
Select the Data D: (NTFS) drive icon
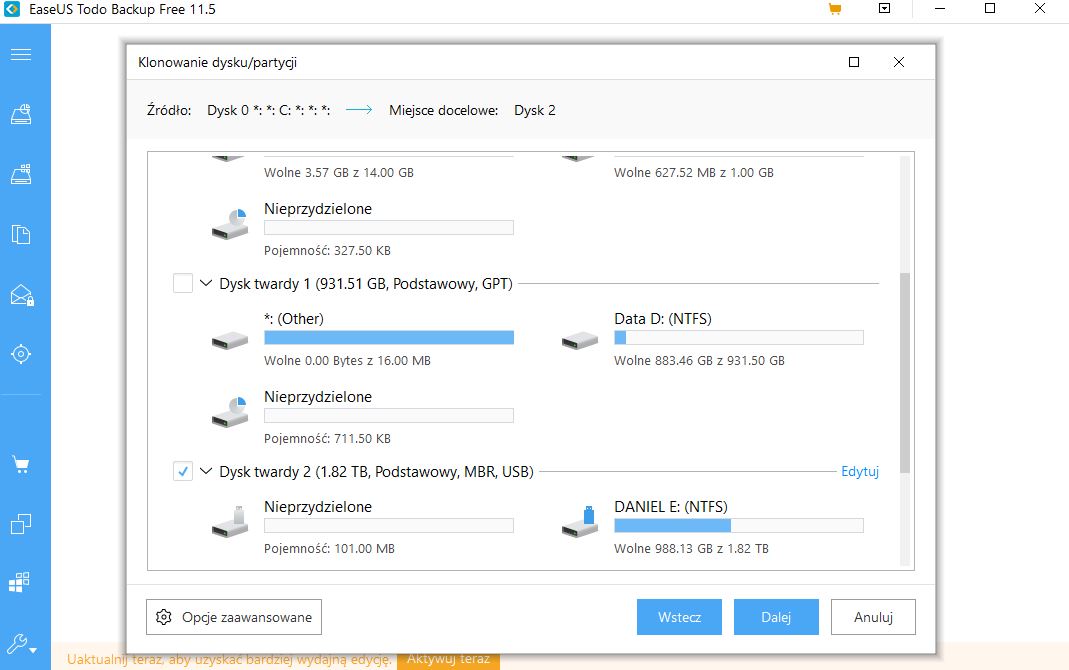pos(580,339)
